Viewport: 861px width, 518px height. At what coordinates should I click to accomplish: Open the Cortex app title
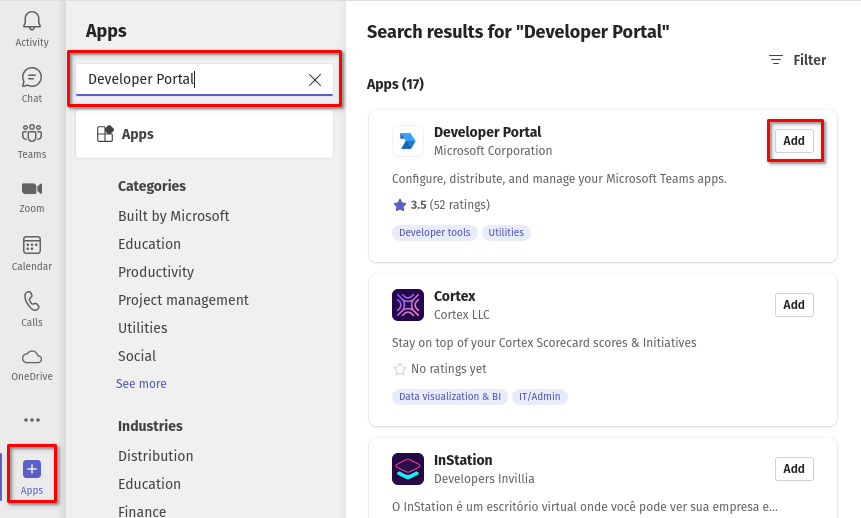pyautogui.click(x=455, y=296)
